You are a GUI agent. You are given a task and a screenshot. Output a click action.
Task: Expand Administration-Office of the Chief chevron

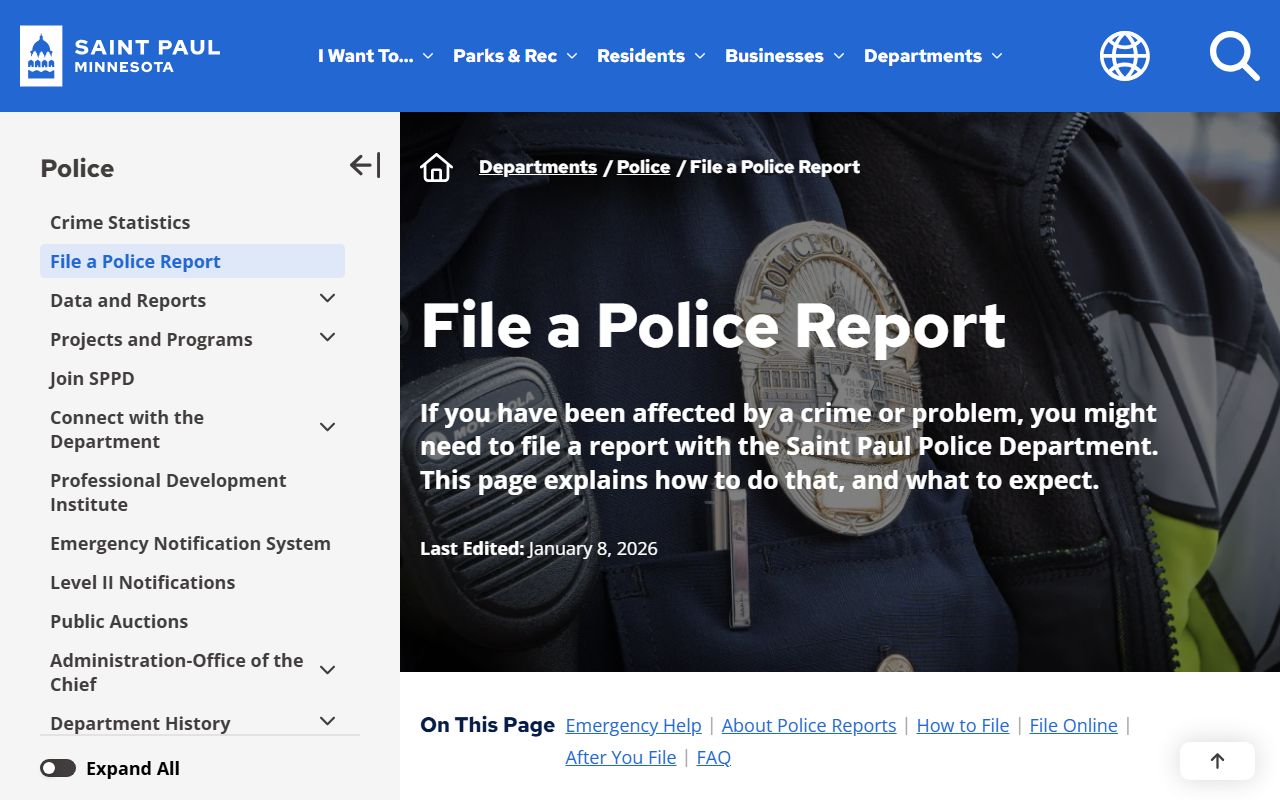327,671
